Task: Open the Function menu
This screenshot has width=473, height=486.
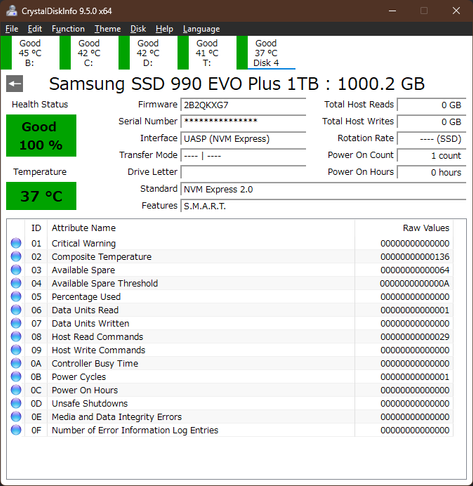Action: pyautogui.click(x=68, y=29)
